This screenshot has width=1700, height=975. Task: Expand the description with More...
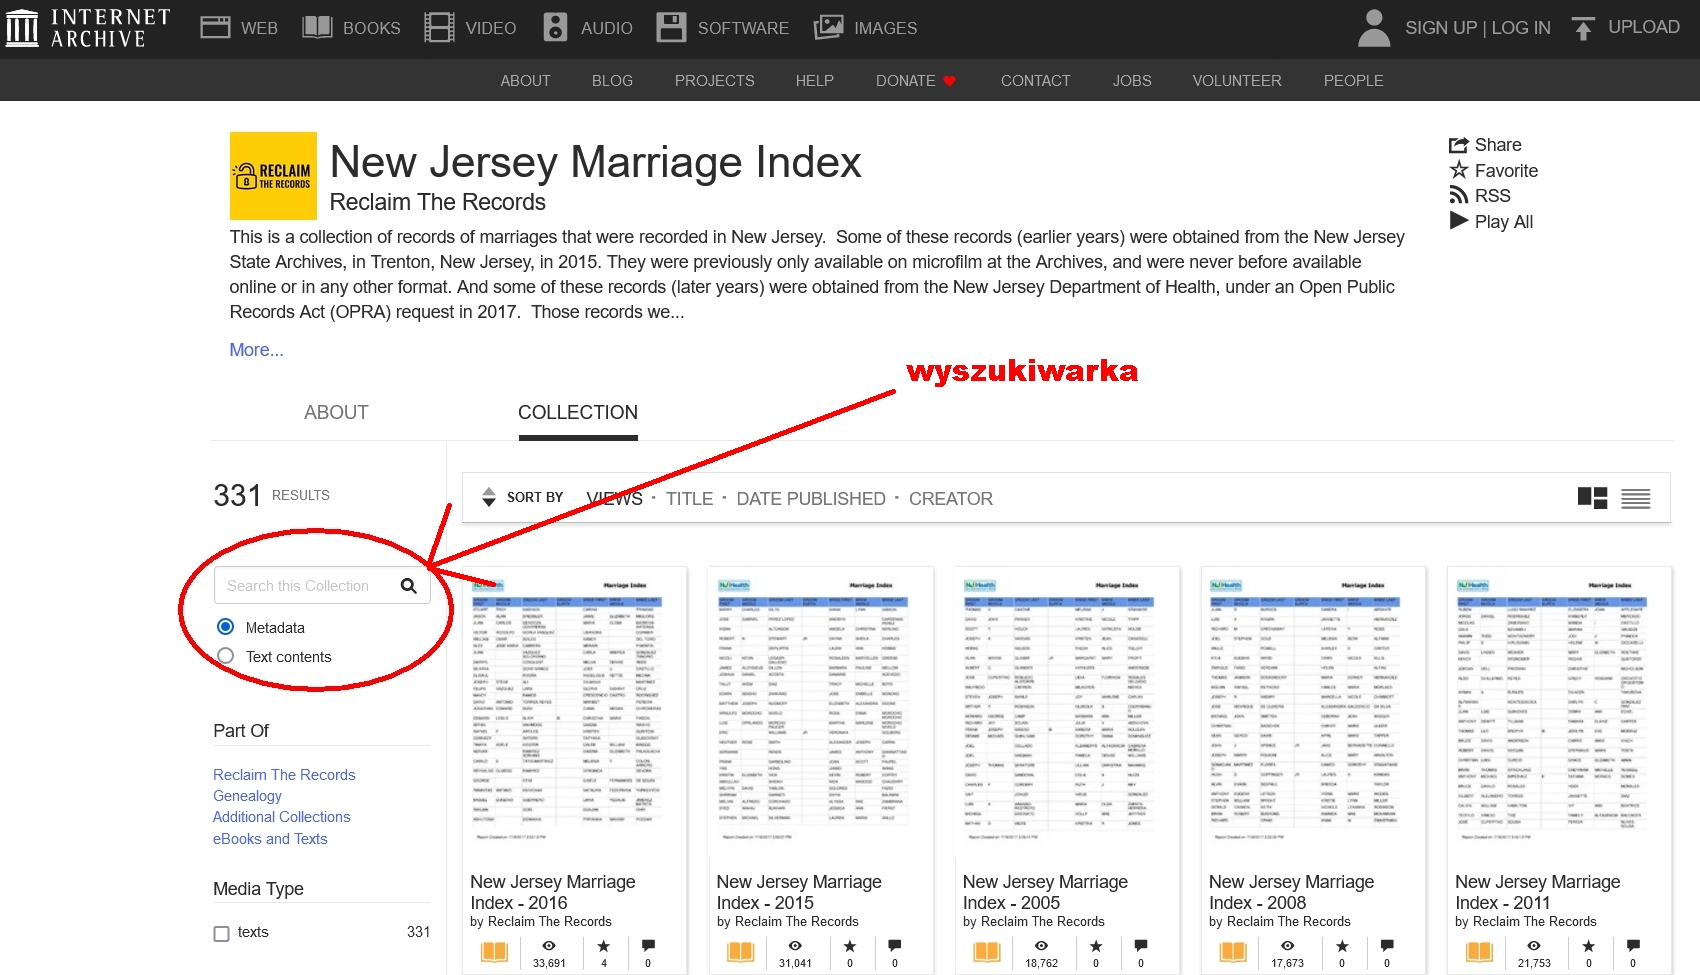coord(256,350)
